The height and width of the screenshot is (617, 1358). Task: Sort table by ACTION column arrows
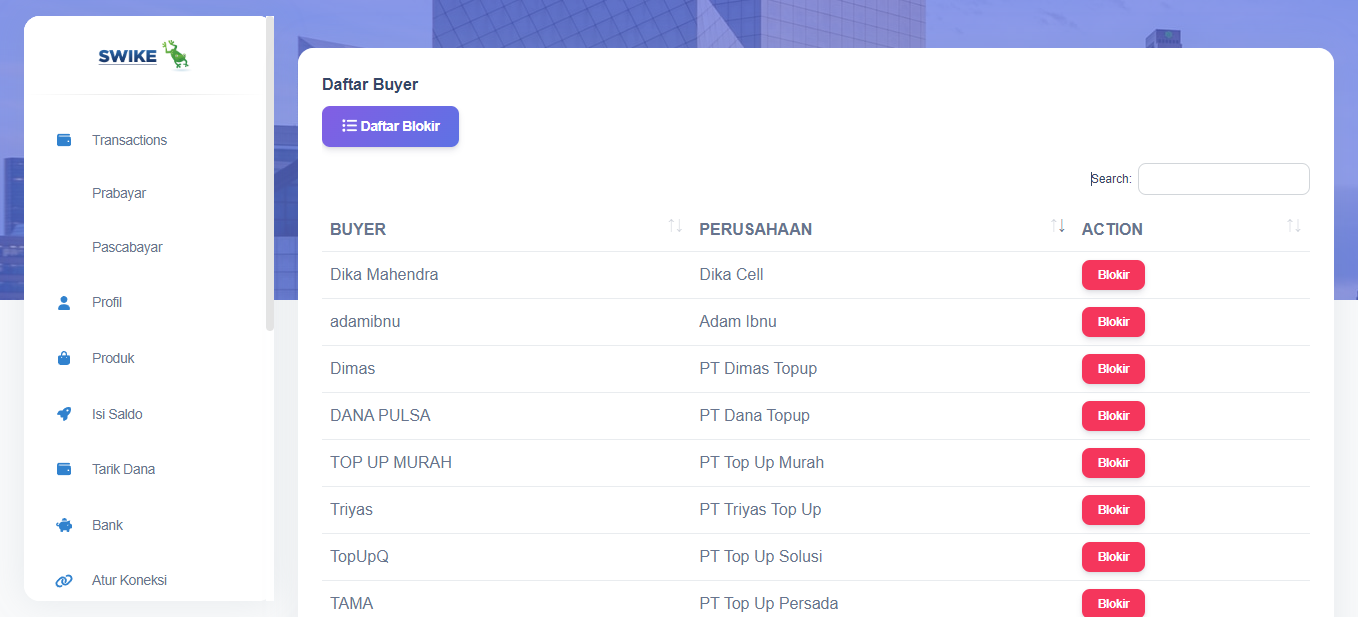(x=1294, y=227)
